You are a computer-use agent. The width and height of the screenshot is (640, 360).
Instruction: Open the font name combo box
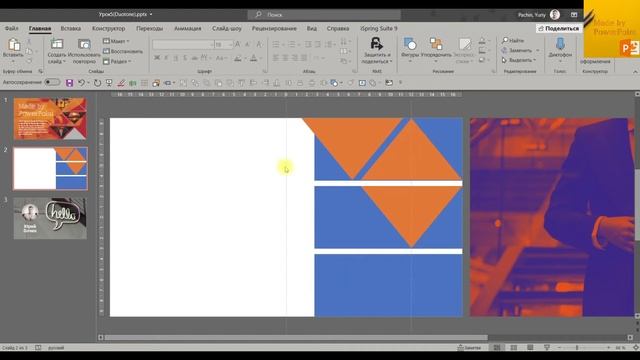(183, 44)
